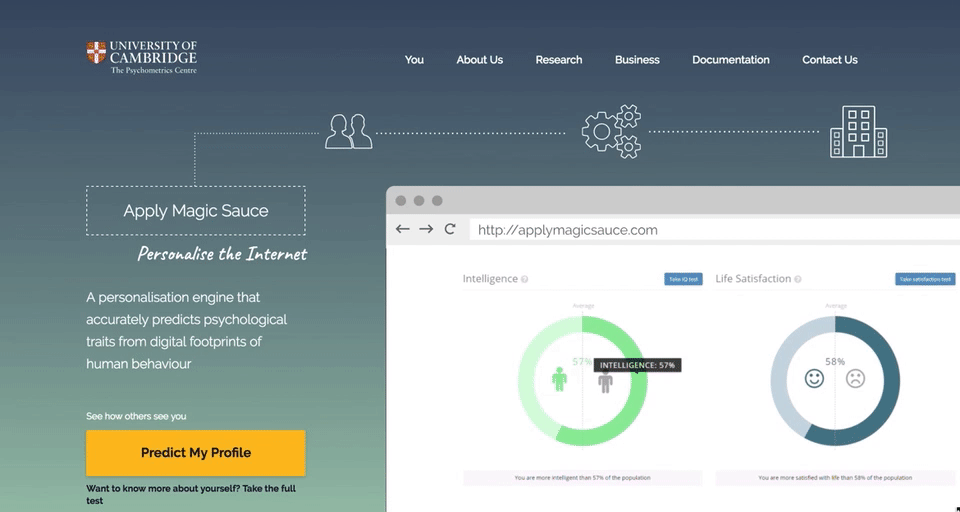Click the first grey window dot in mockup
Screen dimensions: 960x512
pos(401,201)
